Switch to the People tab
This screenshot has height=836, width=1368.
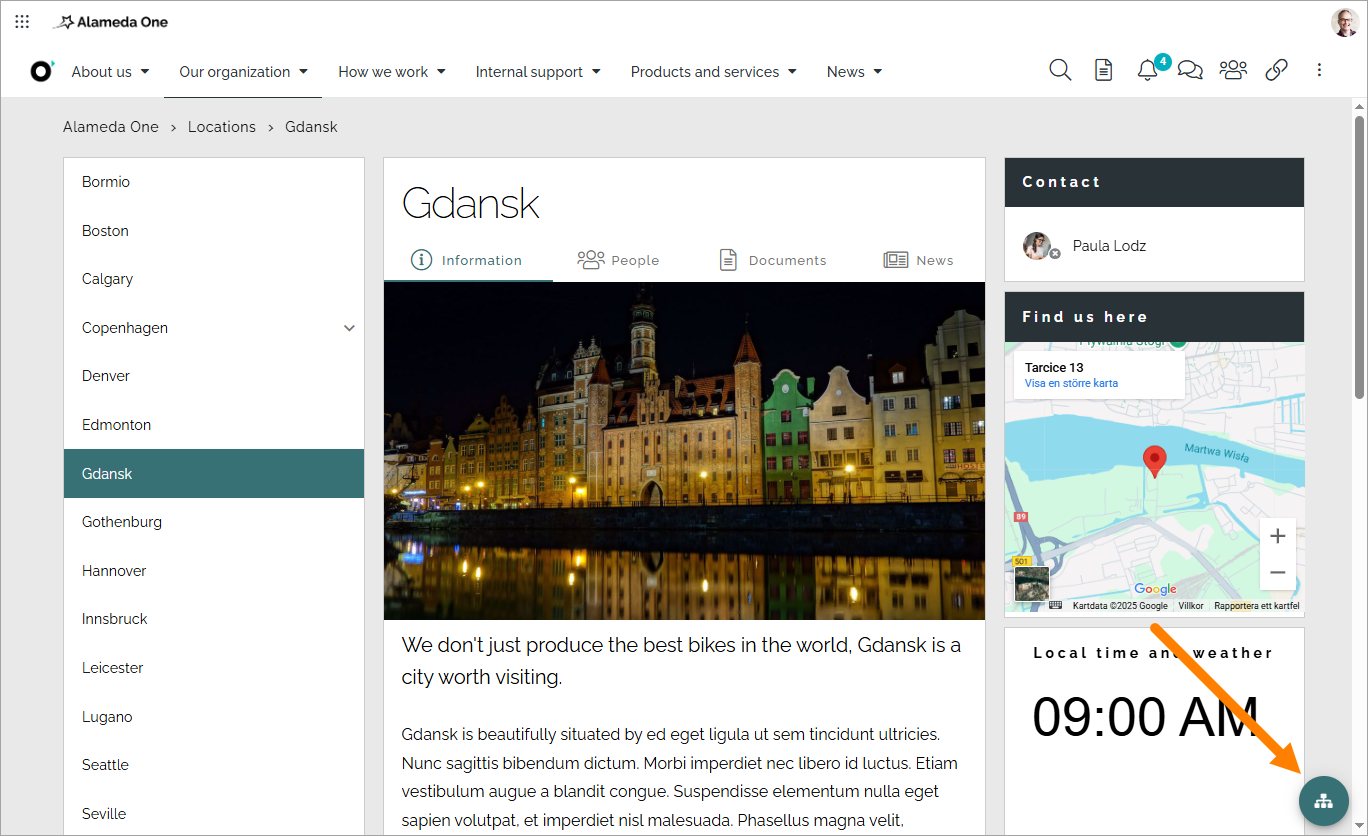(x=618, y=260)
